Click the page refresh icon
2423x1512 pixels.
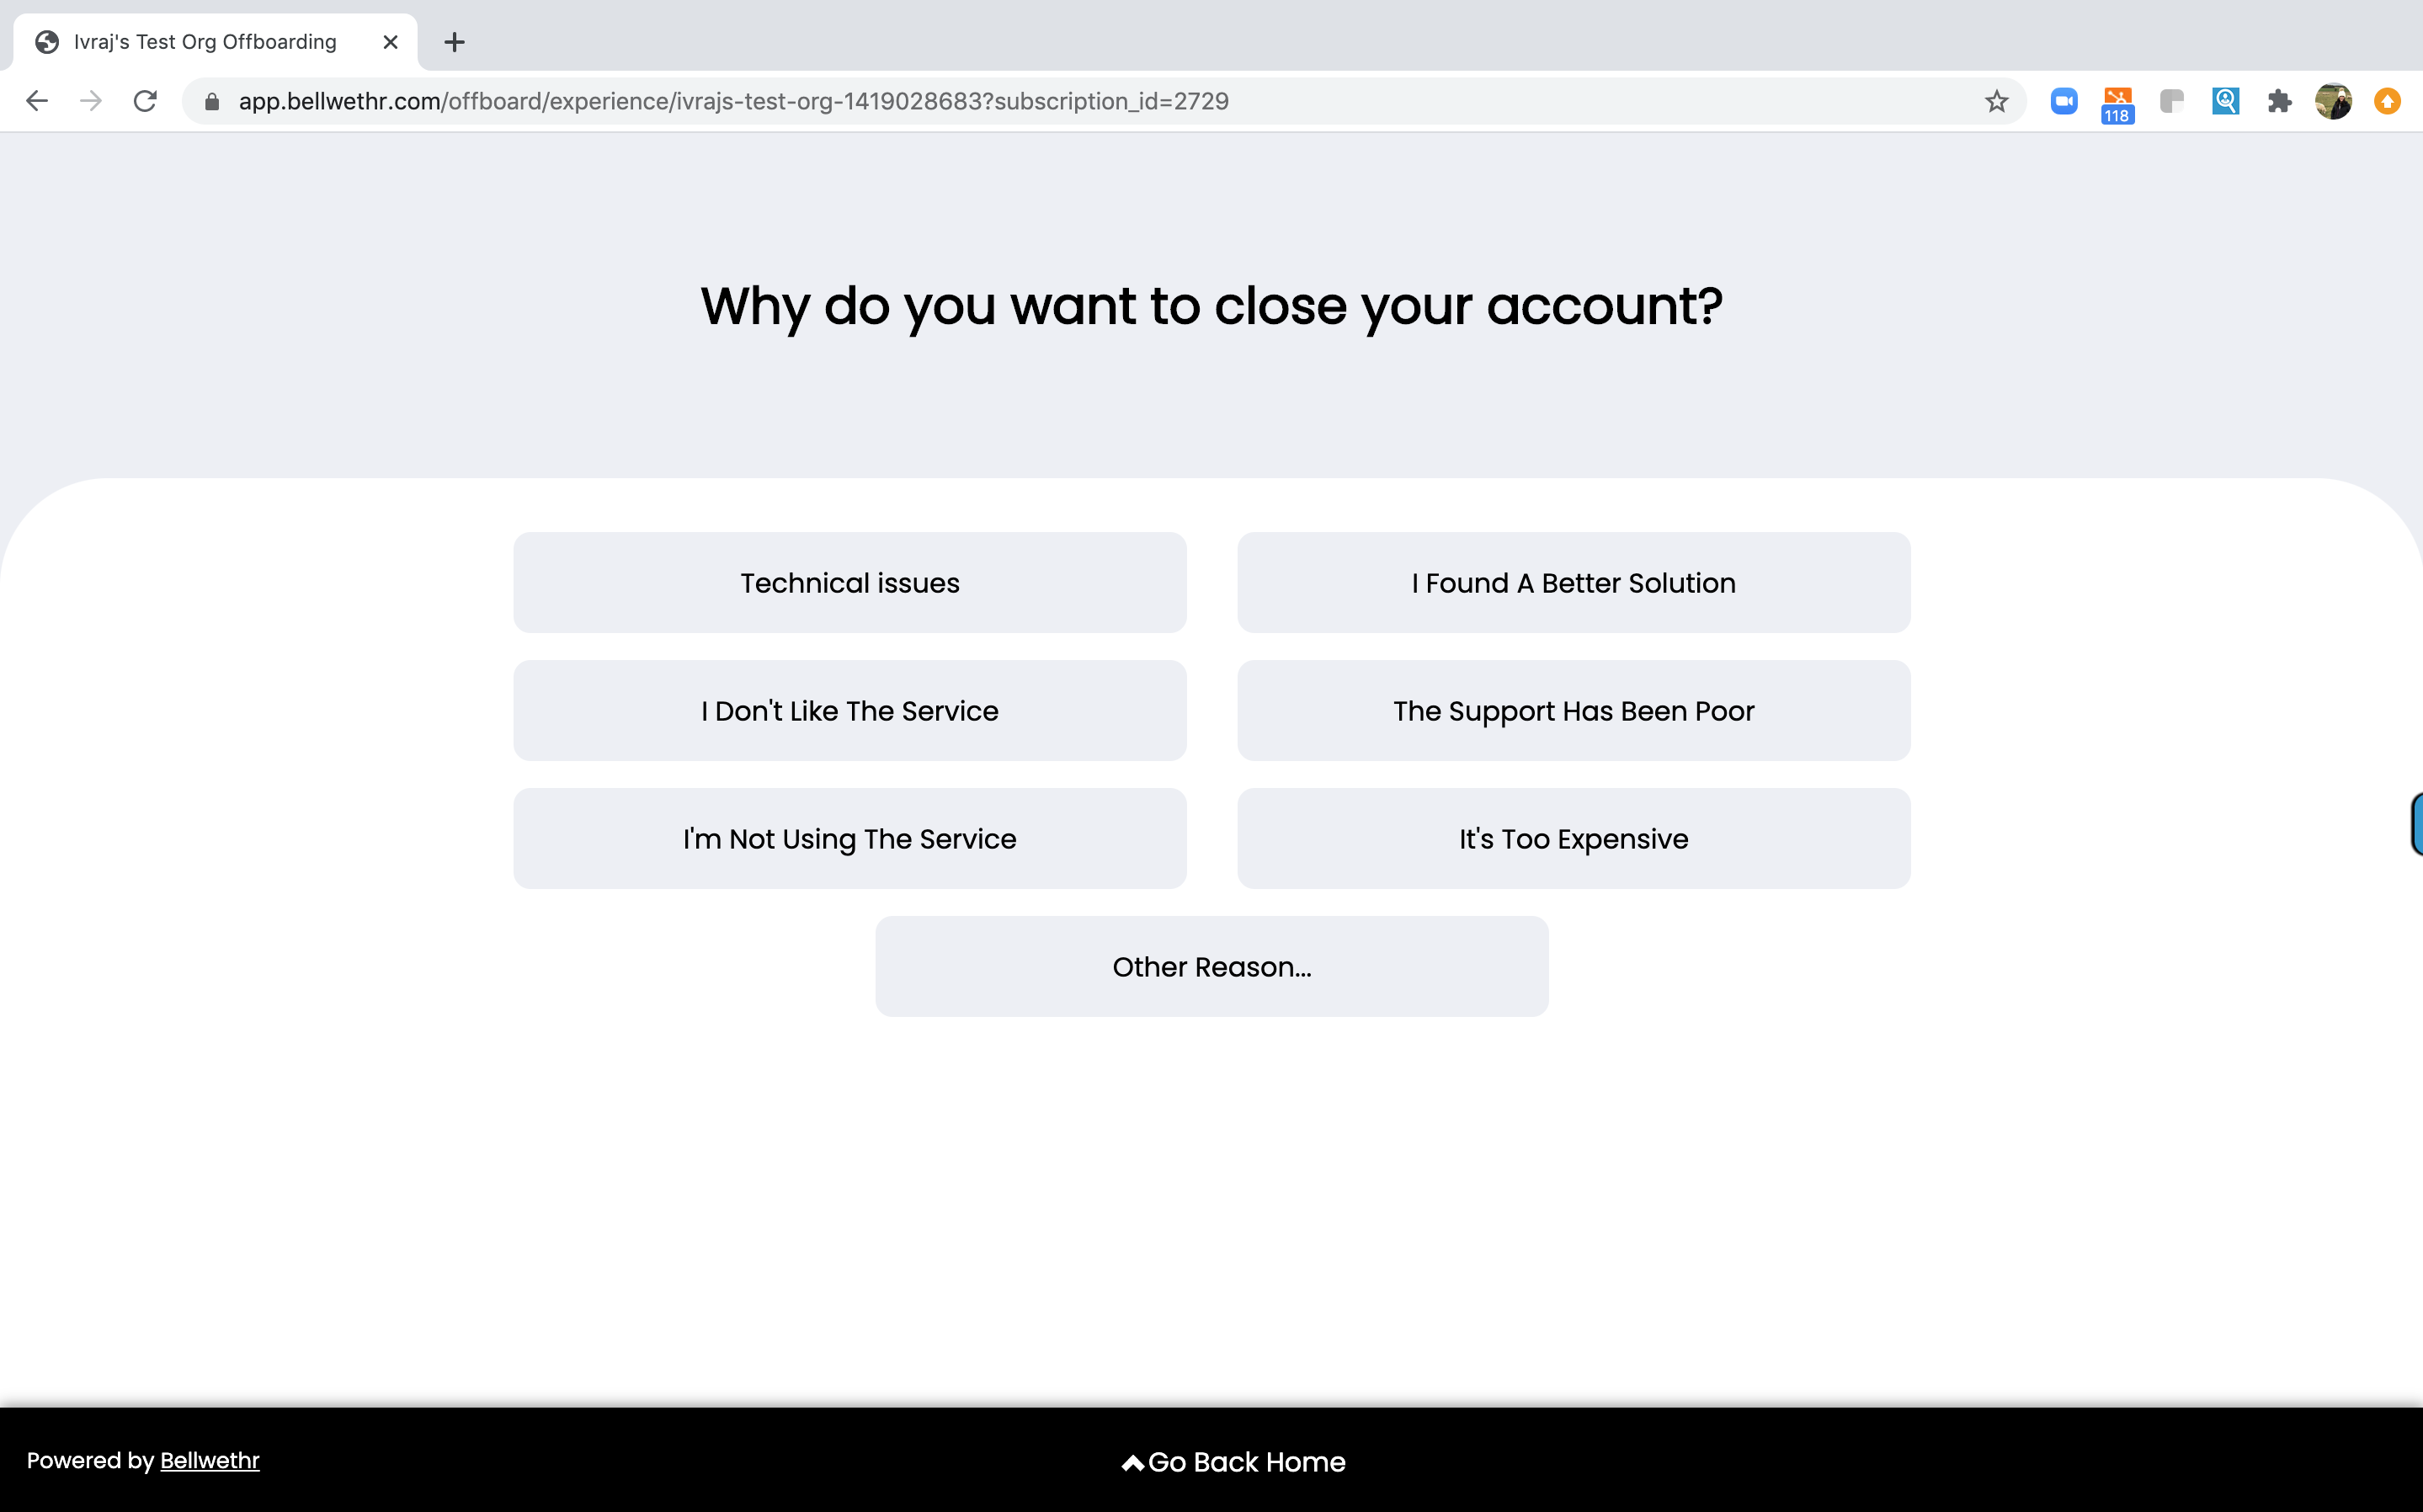click(148, 101)
